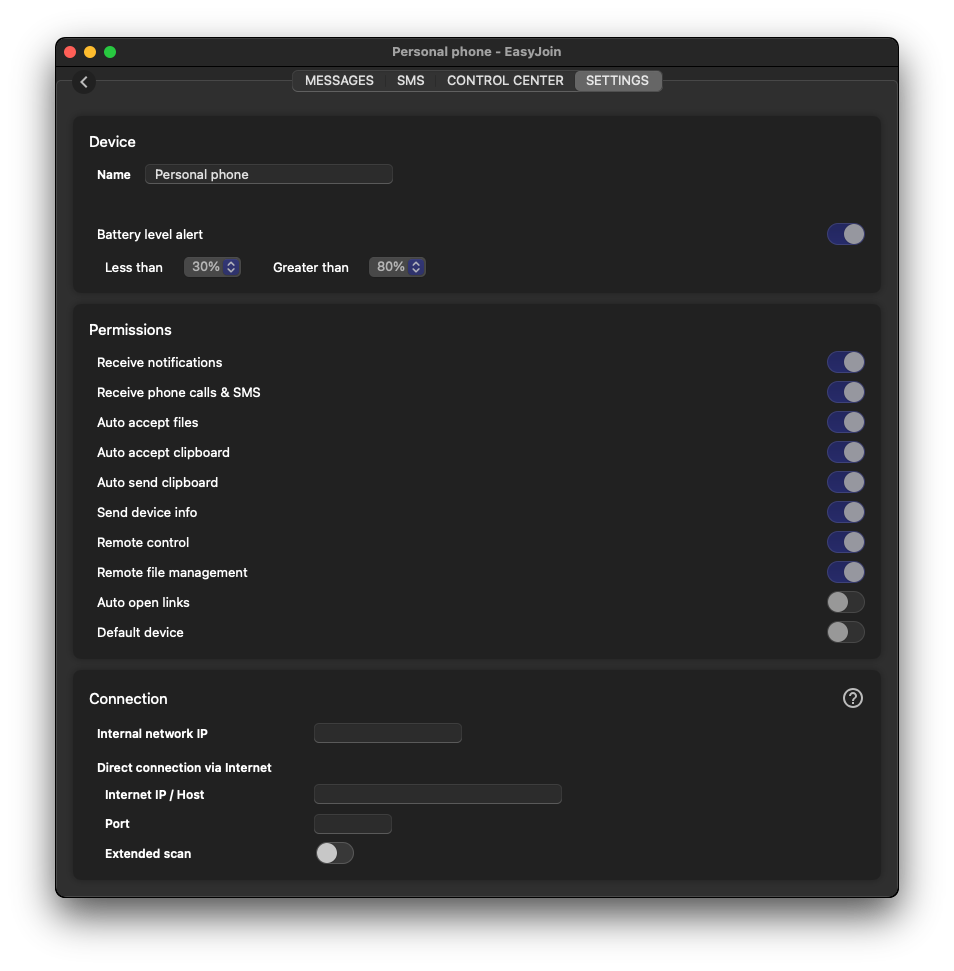Click the Device section heading
This screenshot has width=954, height=971.
[x=112, y=142]
